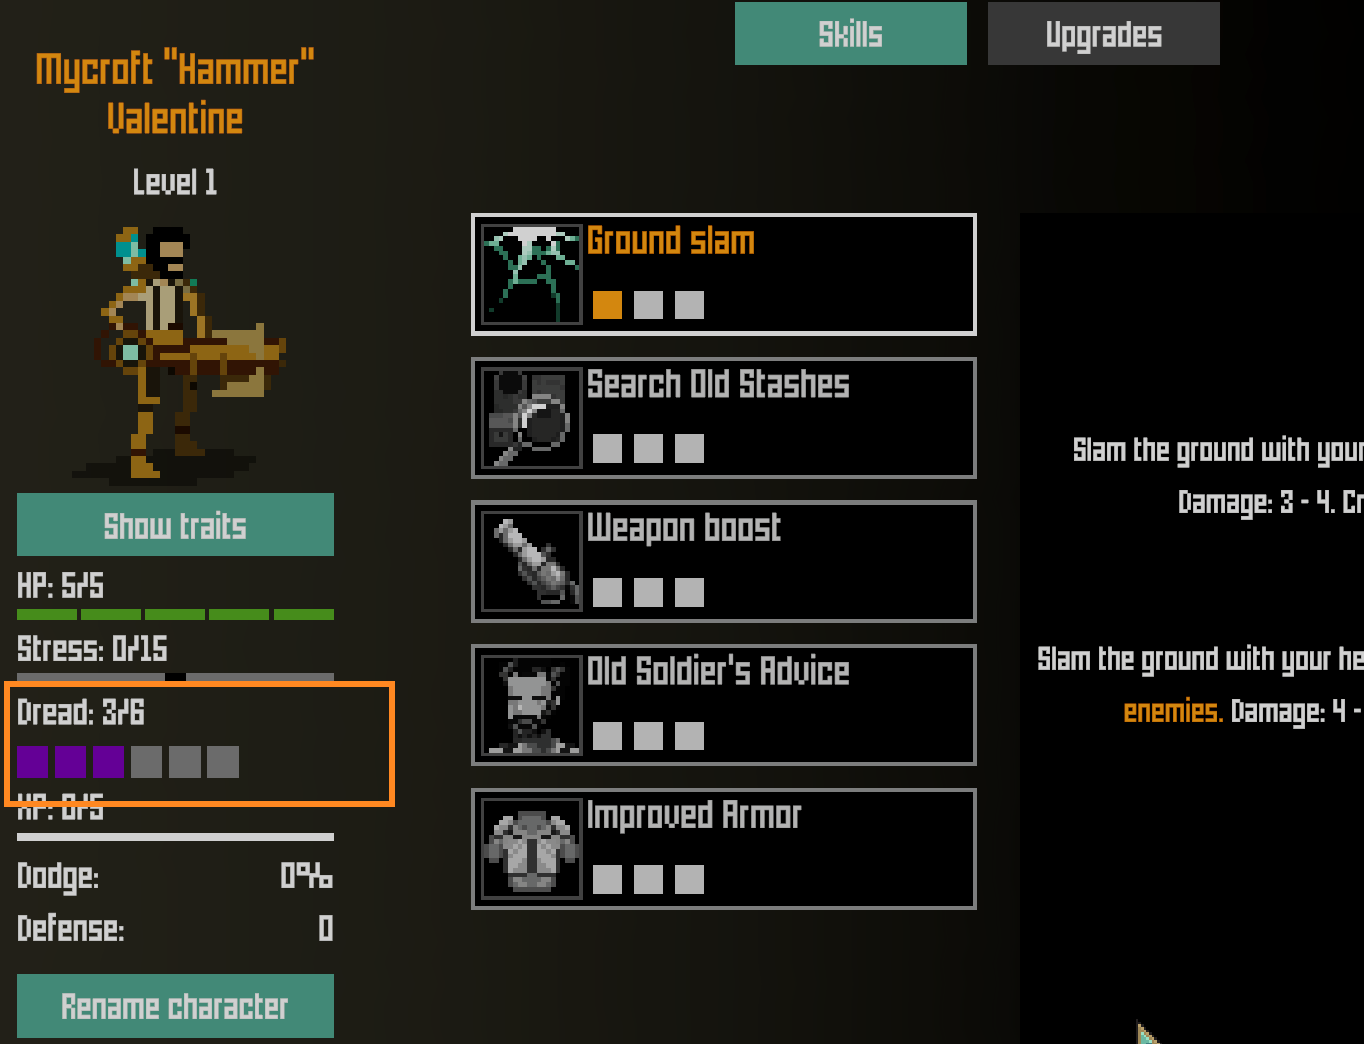Click the last gray Dread square
This screenshot has height=1044, width=1364.
point(223,762)
